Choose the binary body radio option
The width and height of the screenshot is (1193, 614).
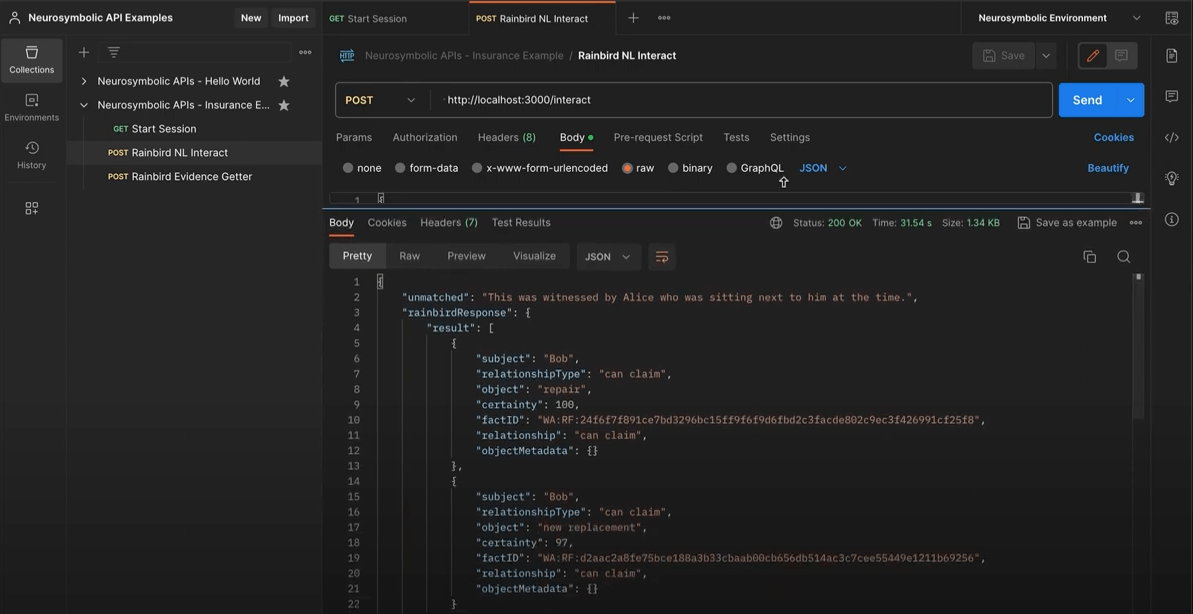pyautogui.click(x=673, y=168)
